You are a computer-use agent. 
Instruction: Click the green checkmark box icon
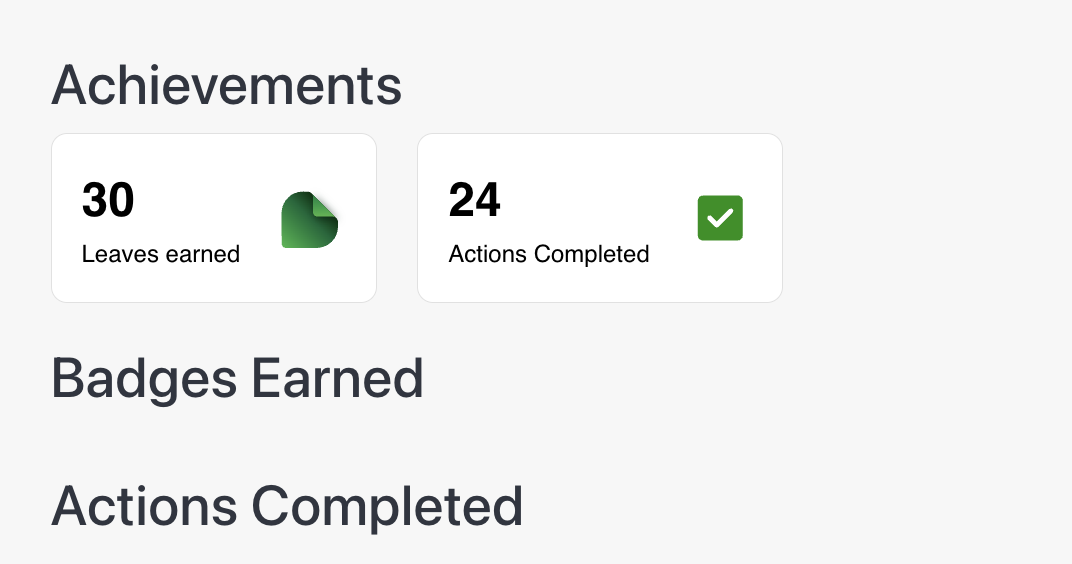click(x=720, y=218)
